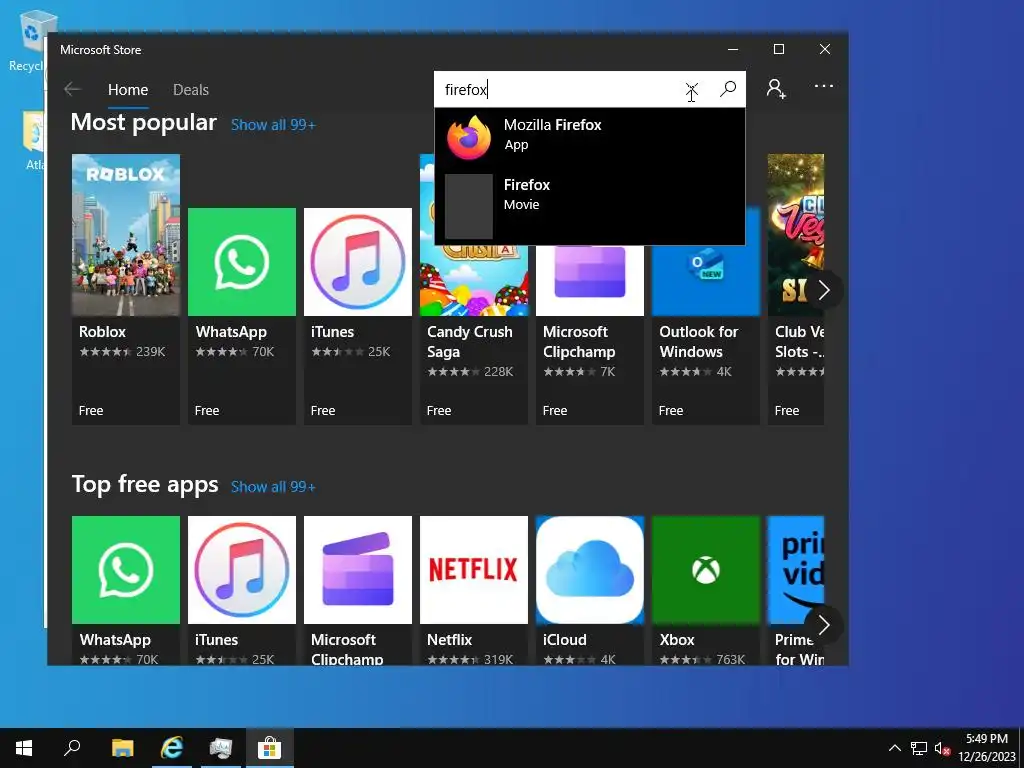Viewport: 1024px width, 768px height.
Task: Clear the search box with the X icon
Action: [x=692, y=89]
